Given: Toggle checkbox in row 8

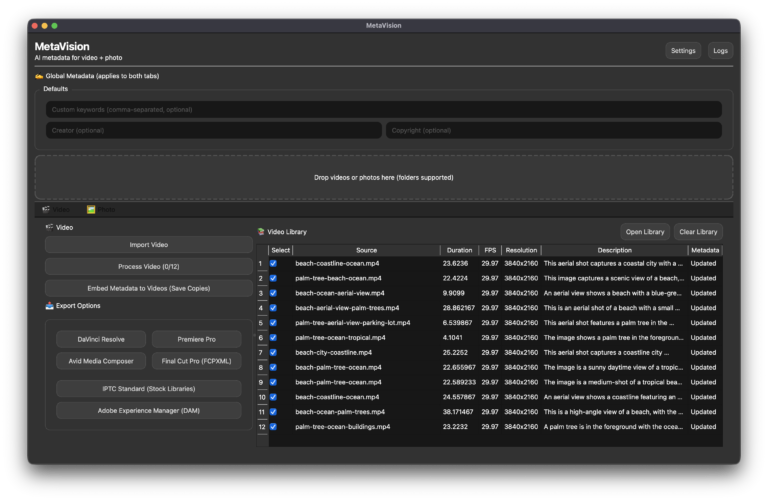Looking at the screenshot, I should point(273,367).
